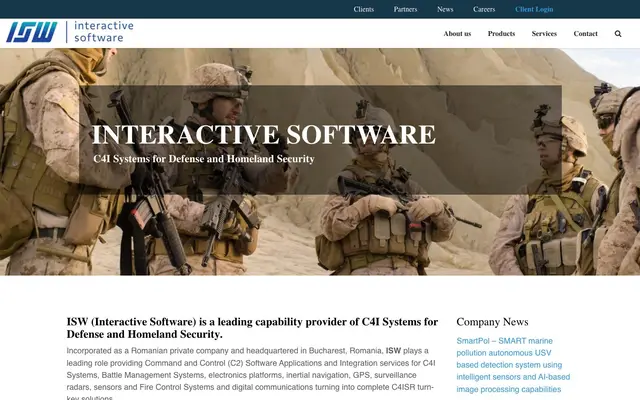This screenshot has height=400, width=640.
Task: Open the Products menu item
Action: pos(501,34)
